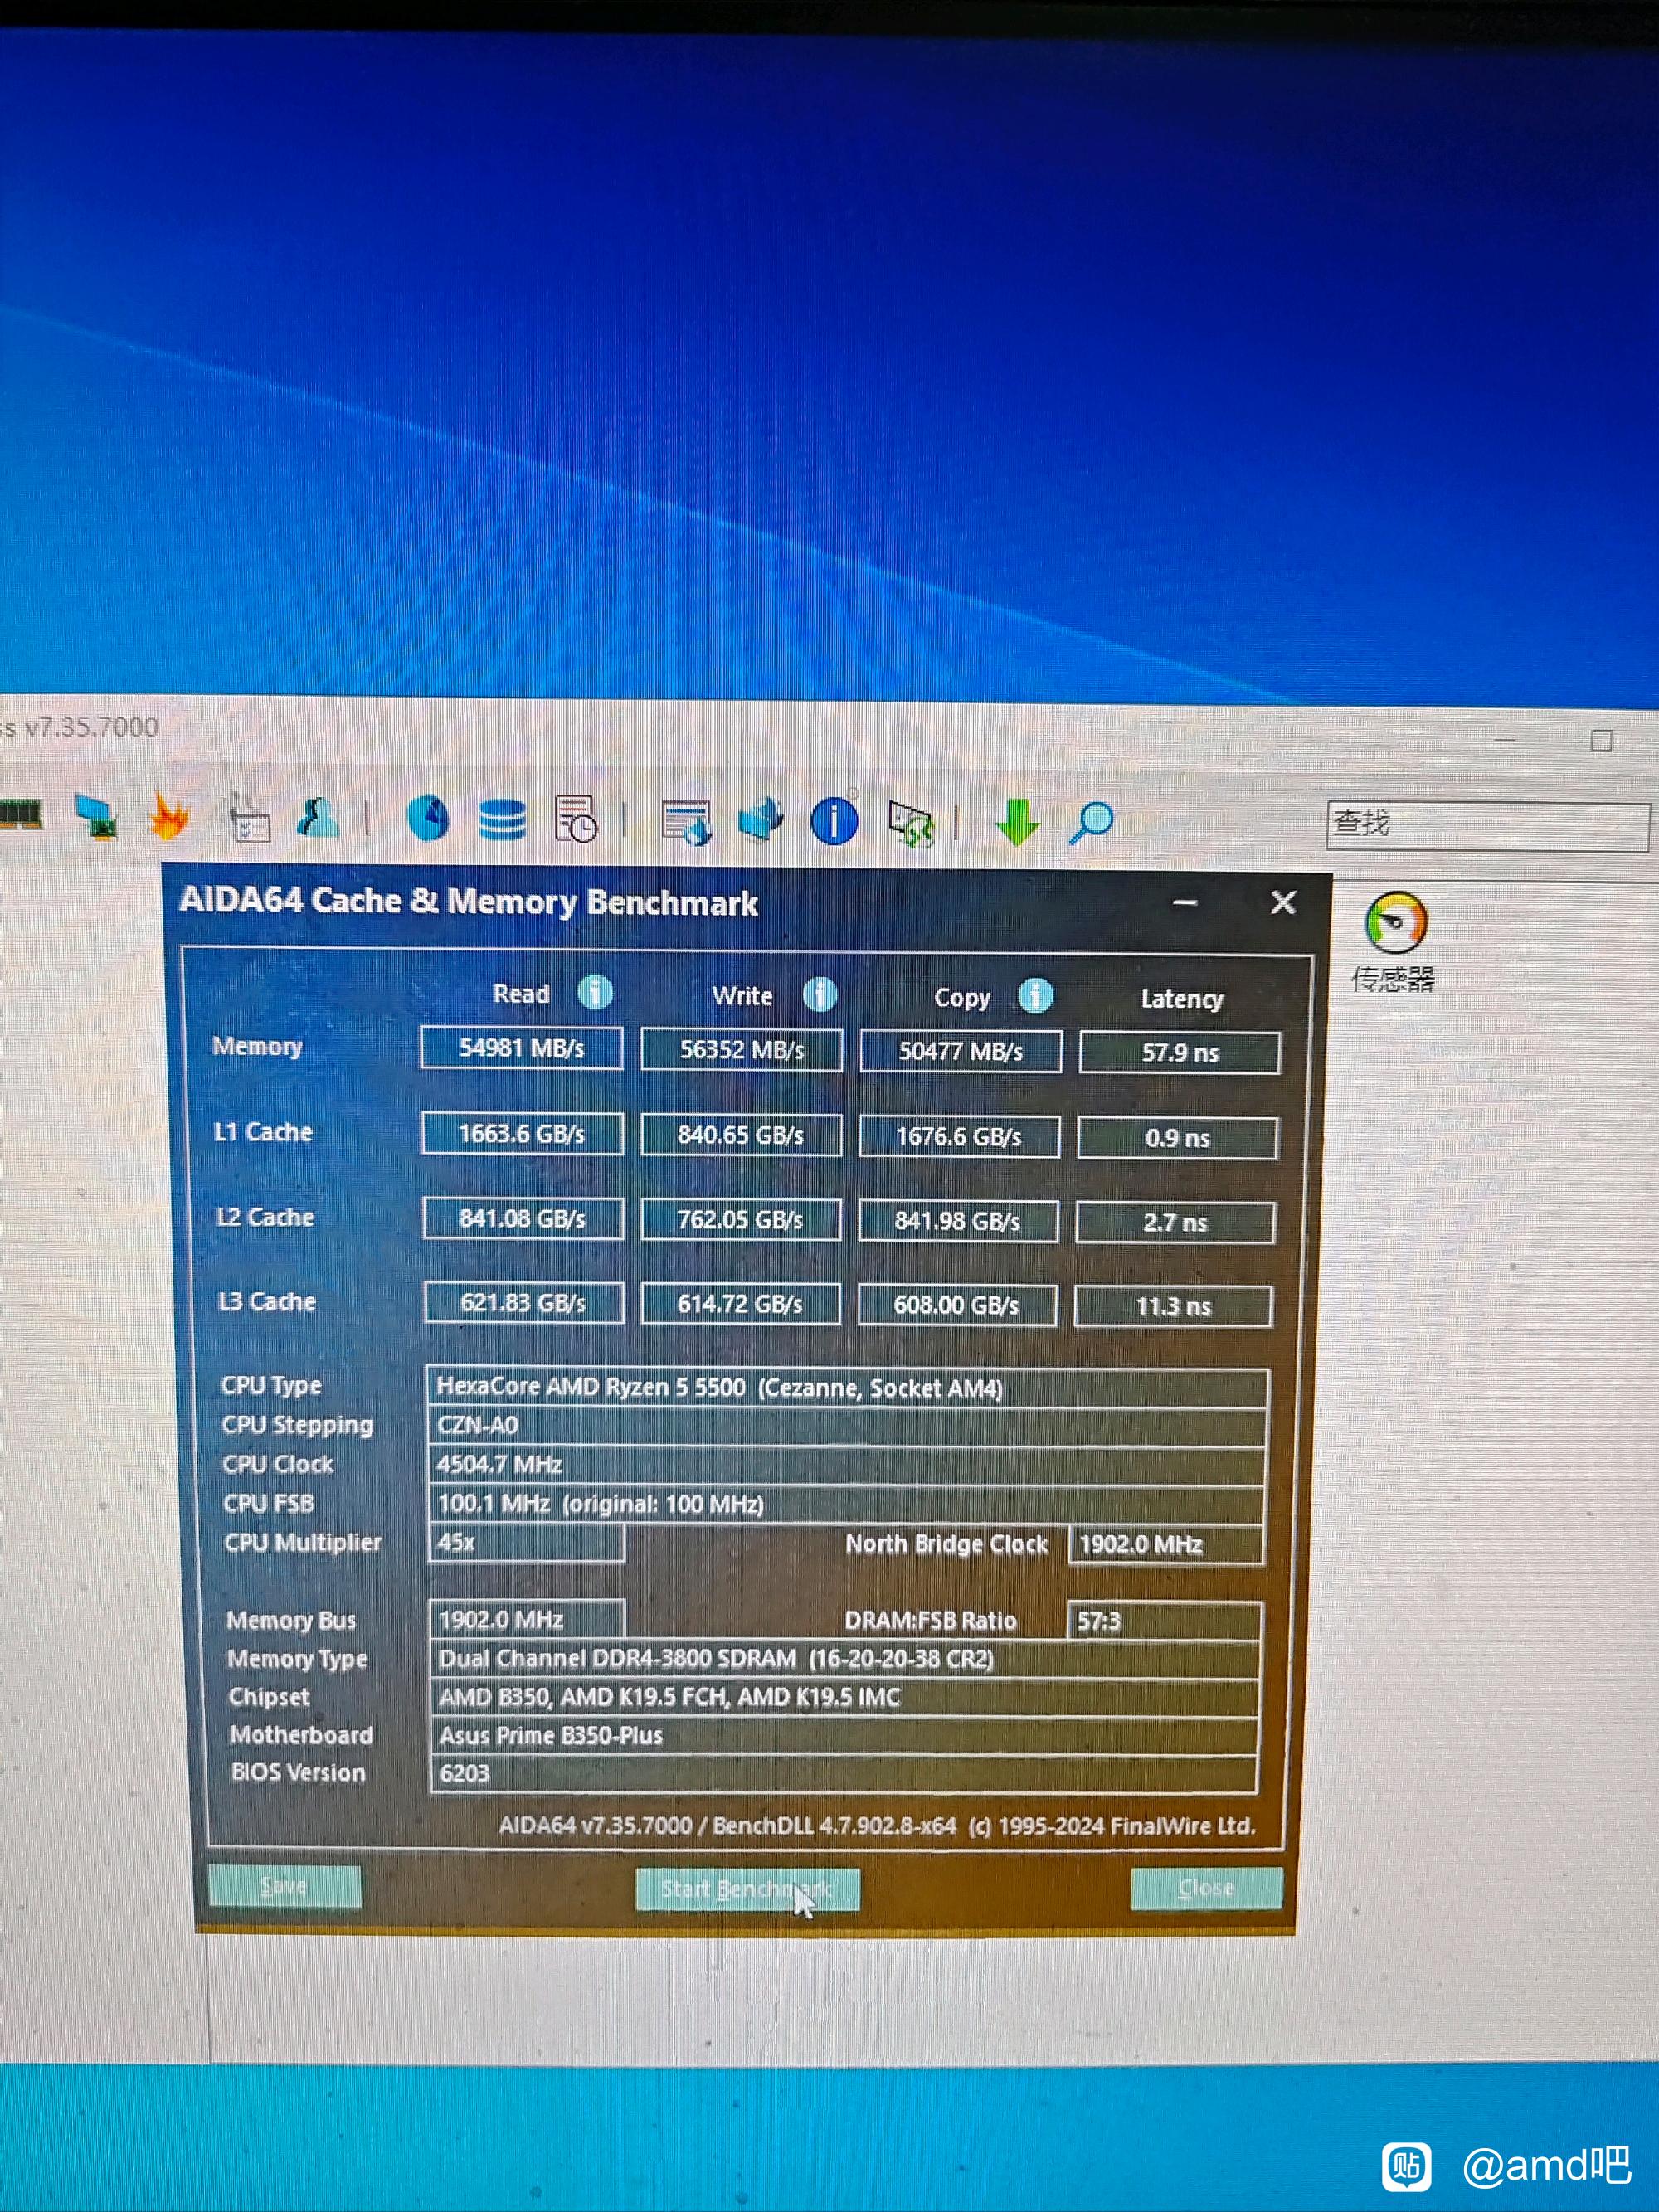Viewport: 1659px width, 2212px height.
Task: Click the BIOS Version value 6203
Action: click(844, 1773)
